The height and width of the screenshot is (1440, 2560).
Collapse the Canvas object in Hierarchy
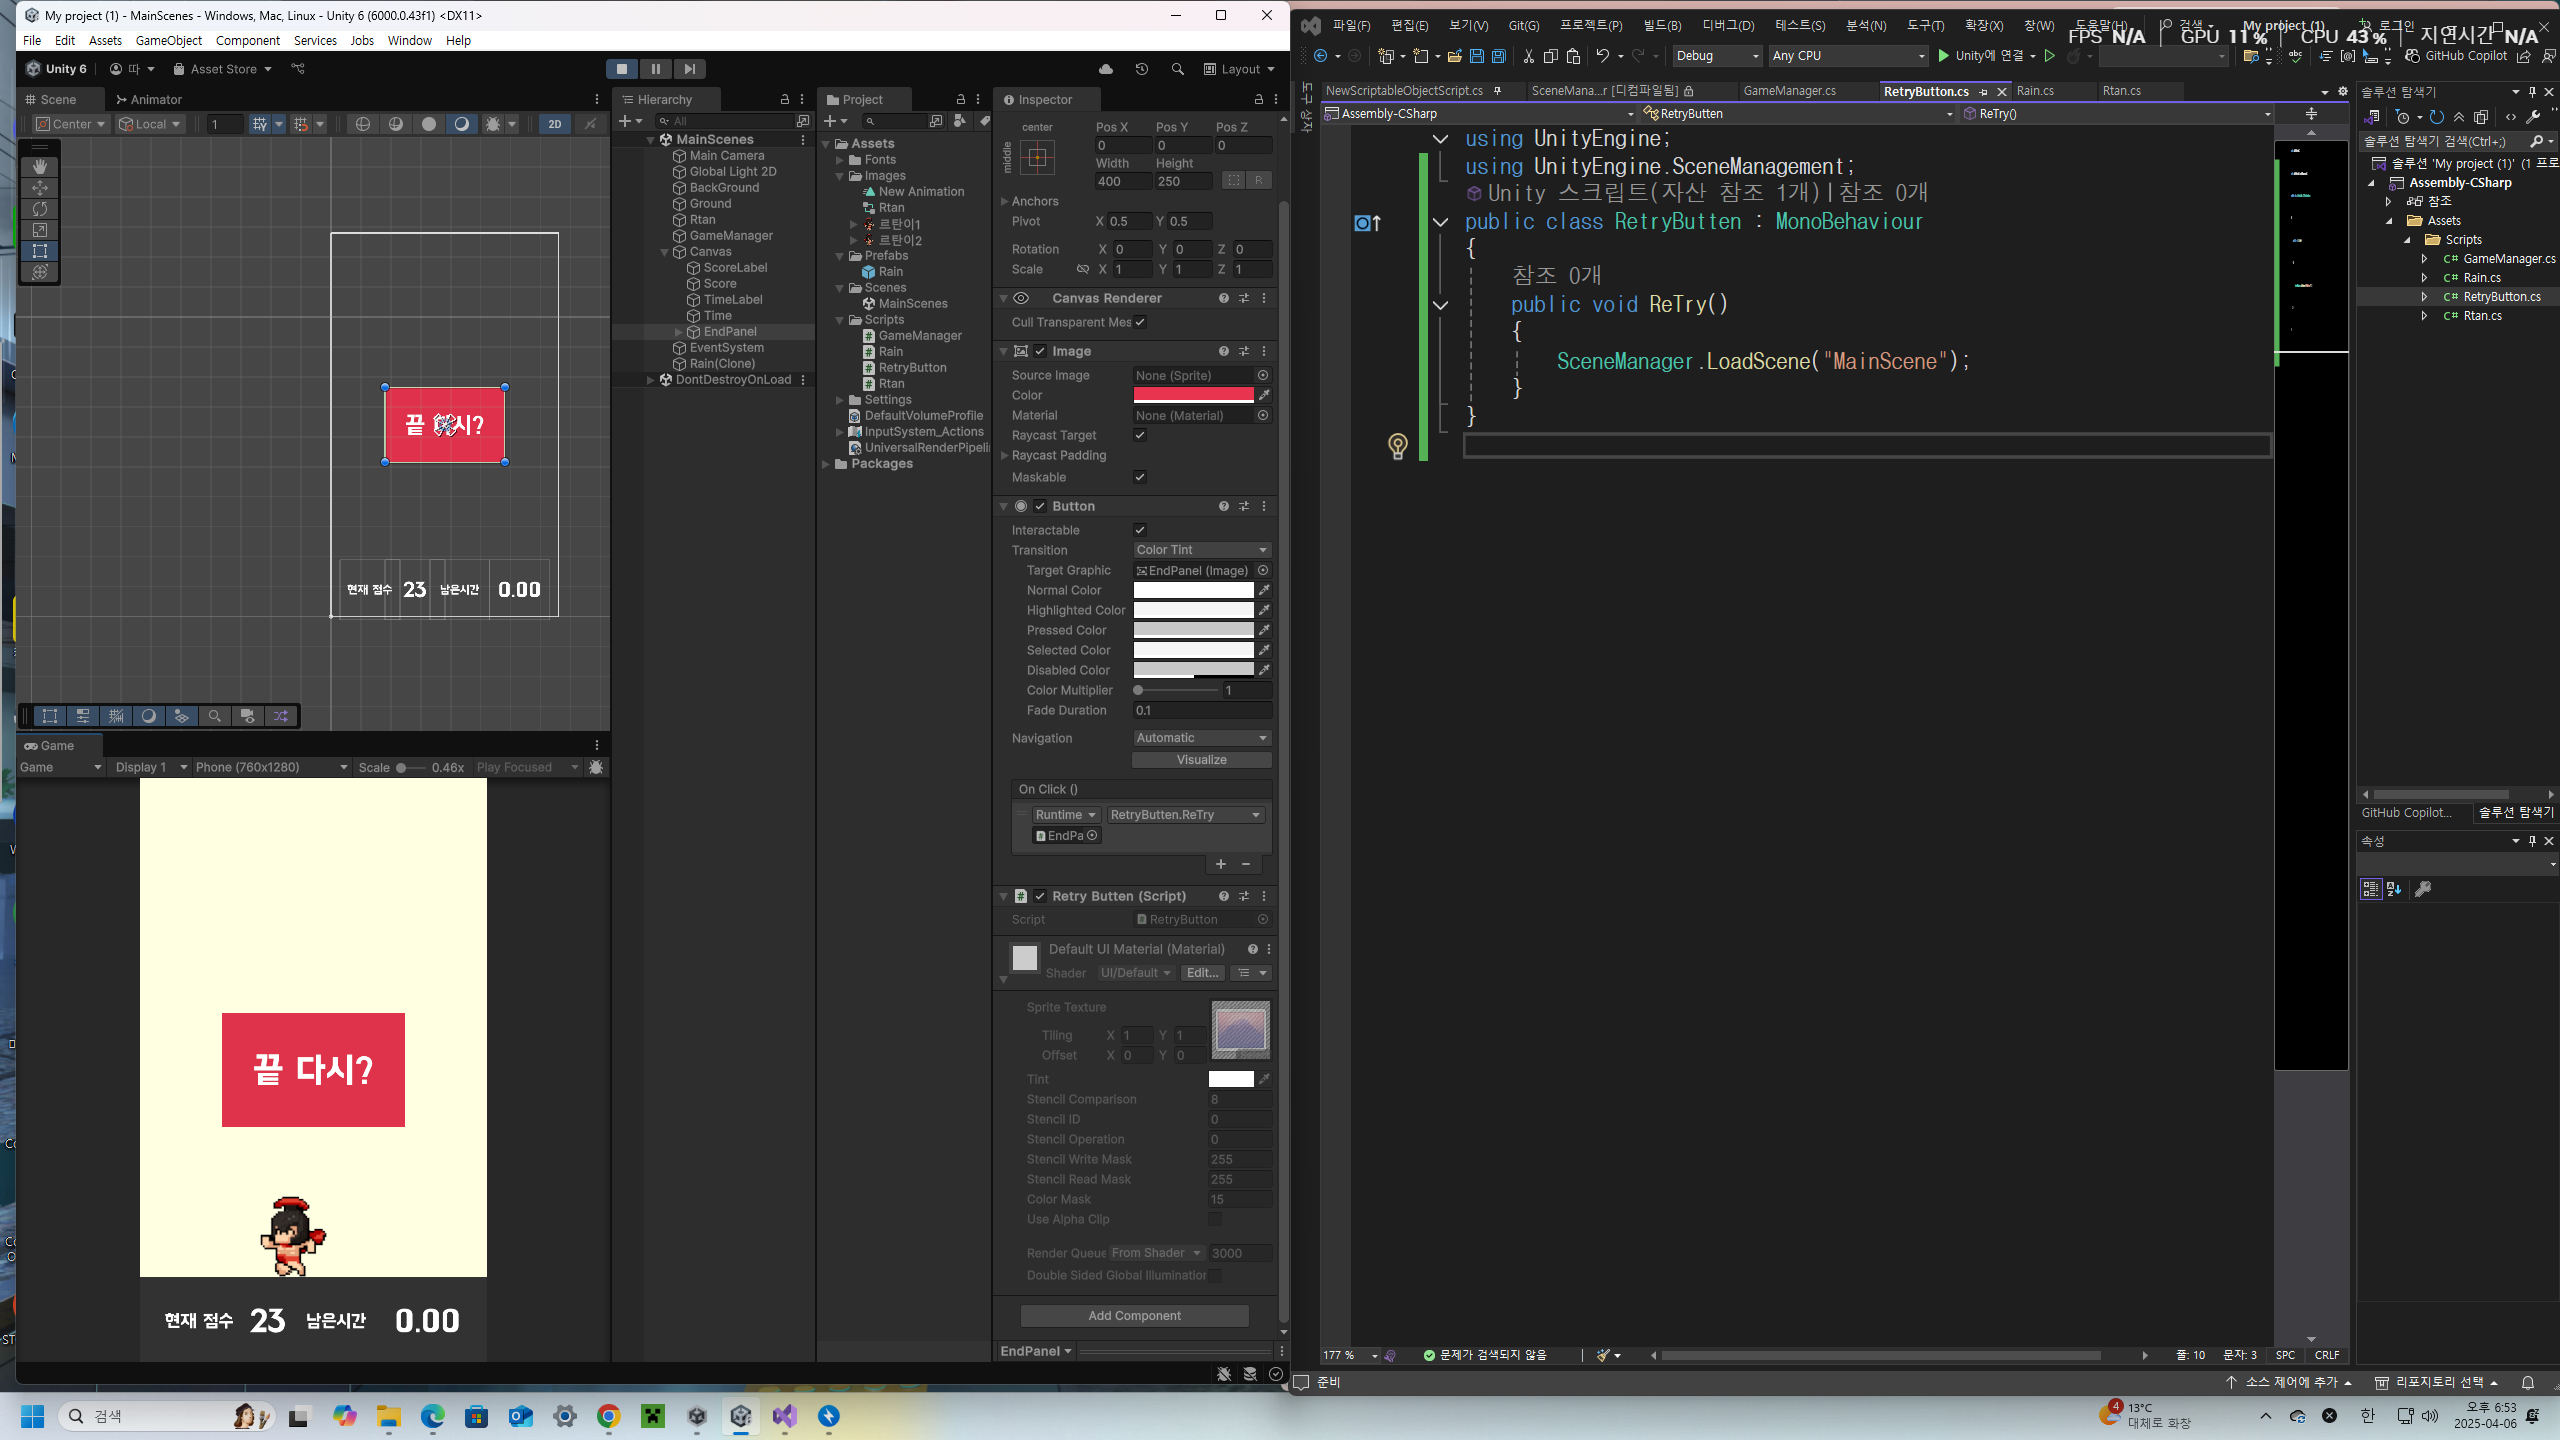tap(665, 252)
